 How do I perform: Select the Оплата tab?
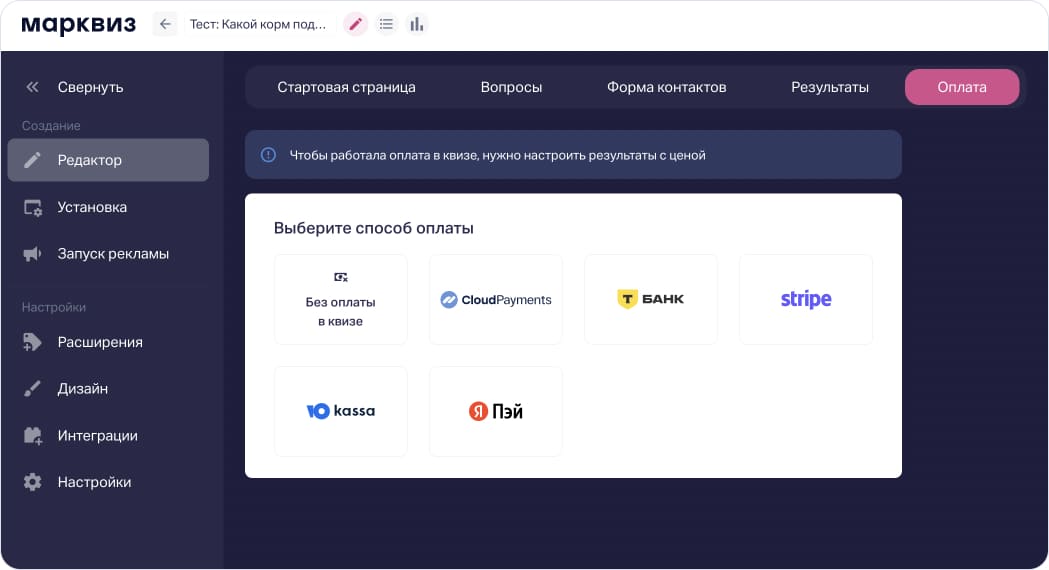(x=962, y=87)
